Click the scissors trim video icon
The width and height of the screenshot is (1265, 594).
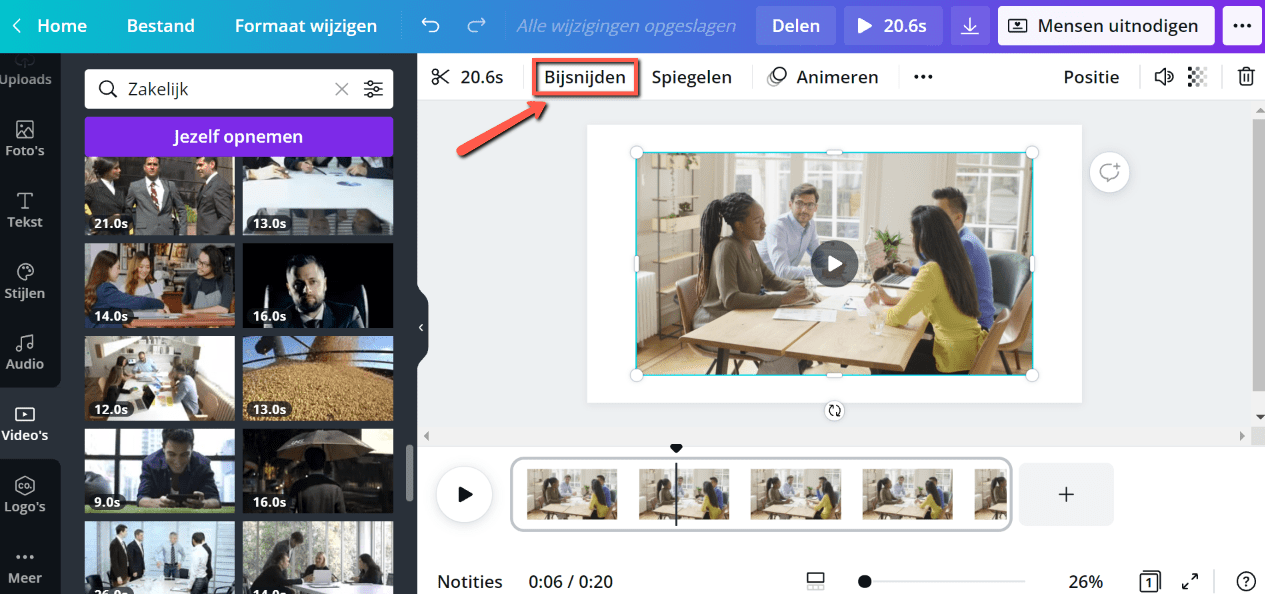click(x=441, y=77)
